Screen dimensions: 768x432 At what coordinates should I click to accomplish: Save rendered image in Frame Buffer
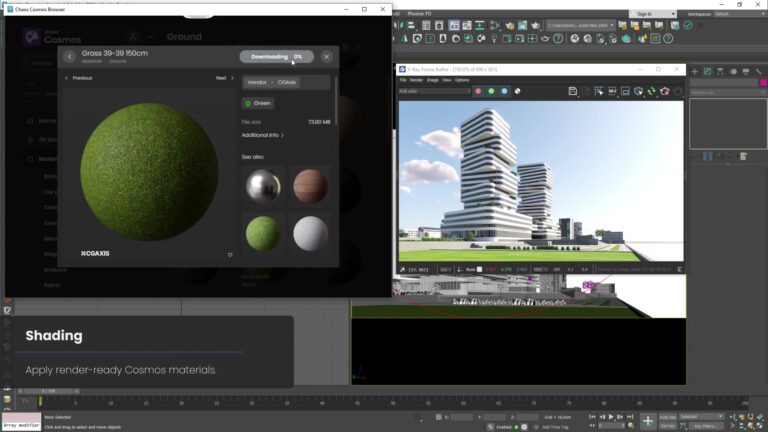tap(572, 91)
